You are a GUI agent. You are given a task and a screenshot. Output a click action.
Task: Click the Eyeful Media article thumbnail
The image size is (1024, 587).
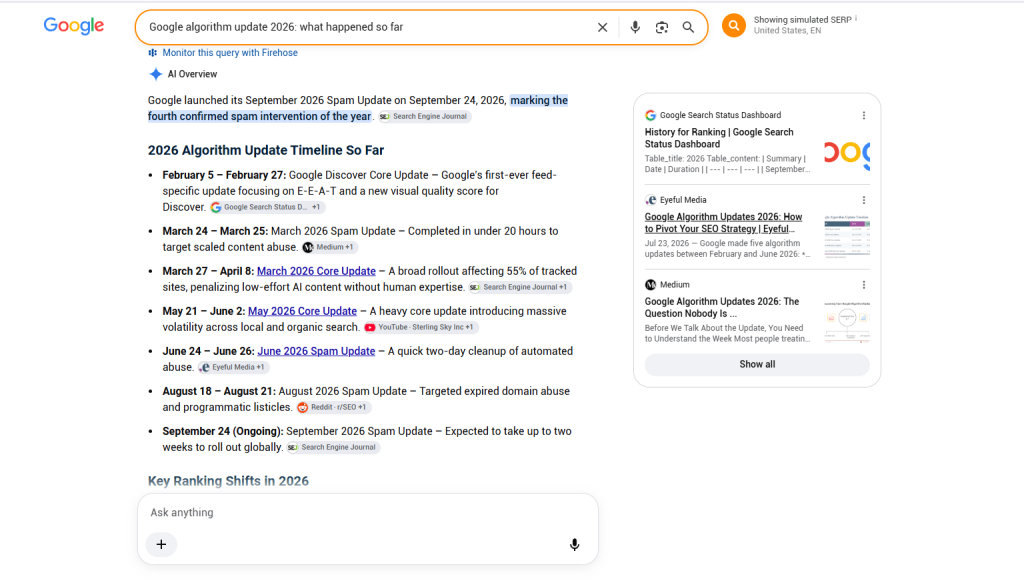846,237
